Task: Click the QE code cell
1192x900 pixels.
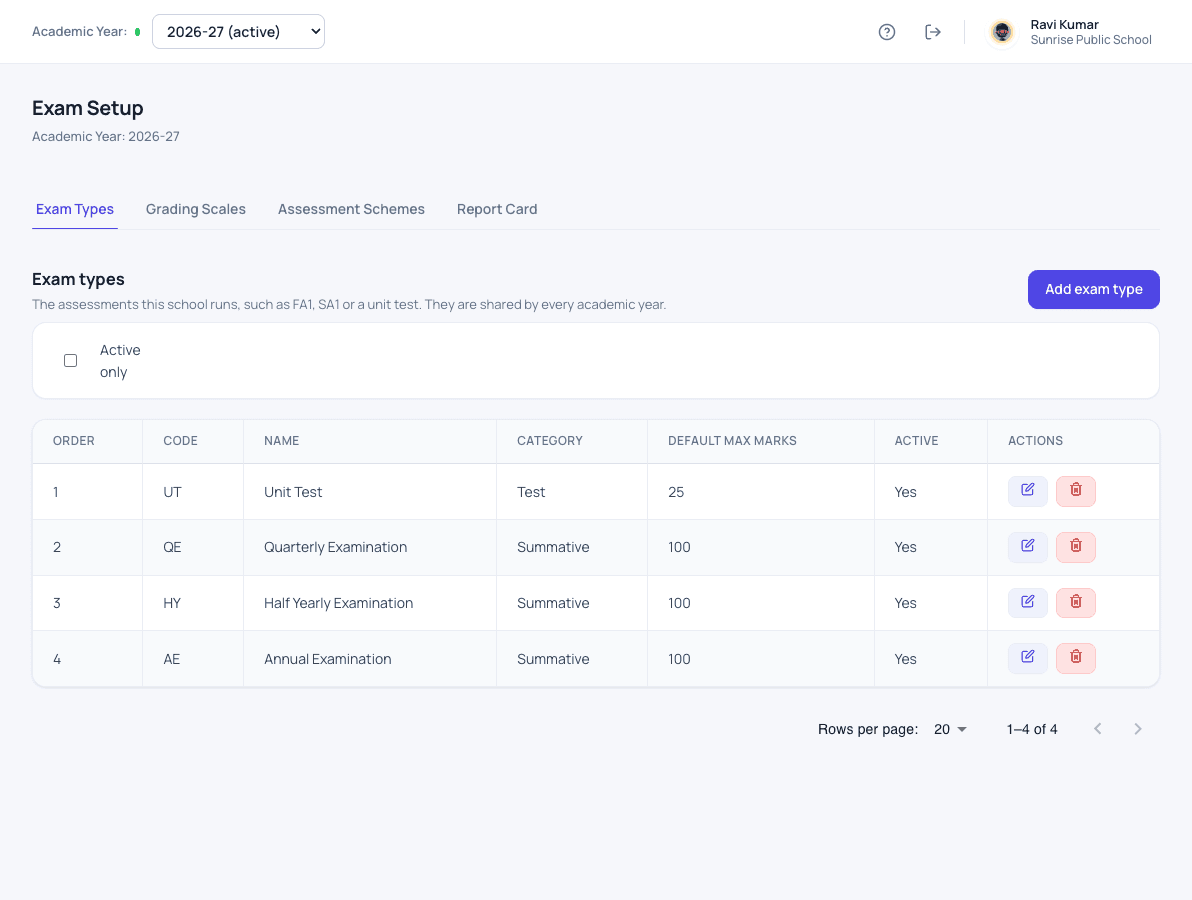Action: tap(192, 547)
